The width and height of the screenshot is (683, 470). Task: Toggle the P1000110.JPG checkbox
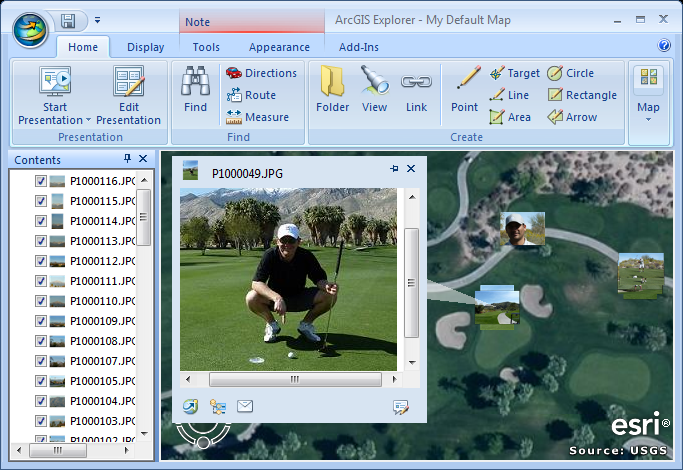41,301
